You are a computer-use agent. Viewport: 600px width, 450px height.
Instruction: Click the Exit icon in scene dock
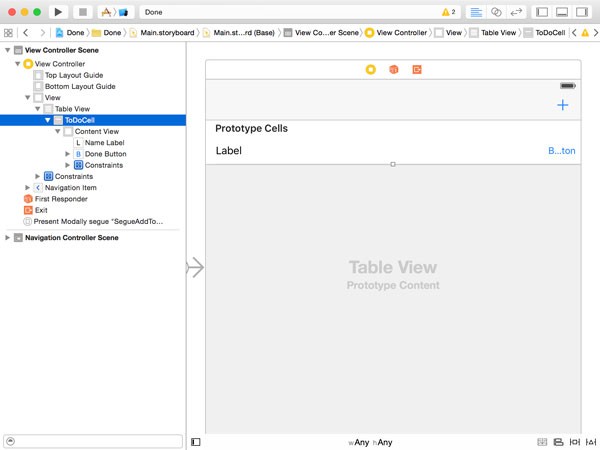417,70
